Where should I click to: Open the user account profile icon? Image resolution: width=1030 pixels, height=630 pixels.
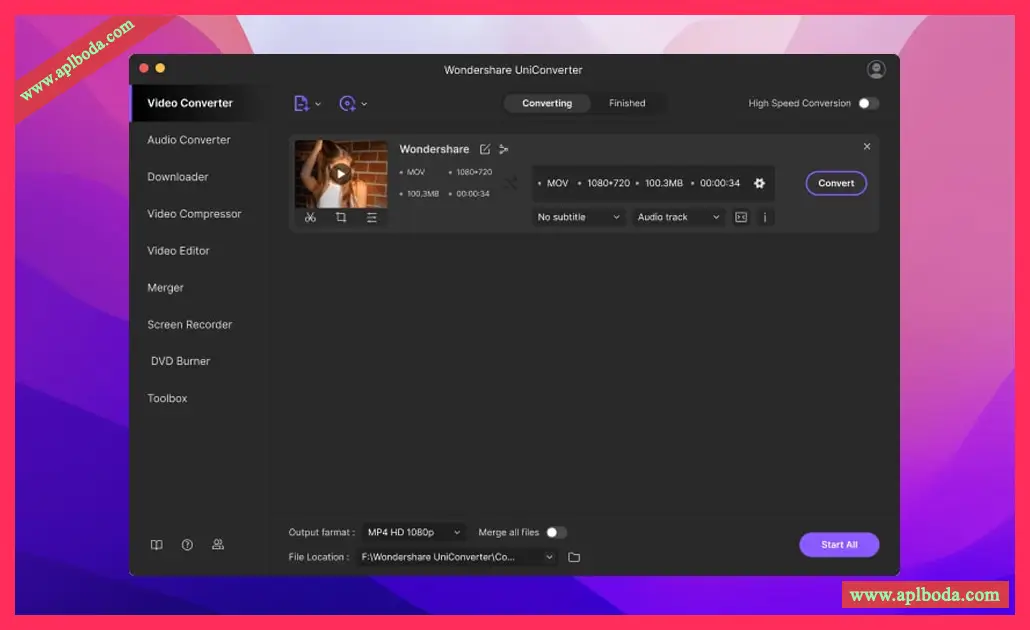click(876, 69)
